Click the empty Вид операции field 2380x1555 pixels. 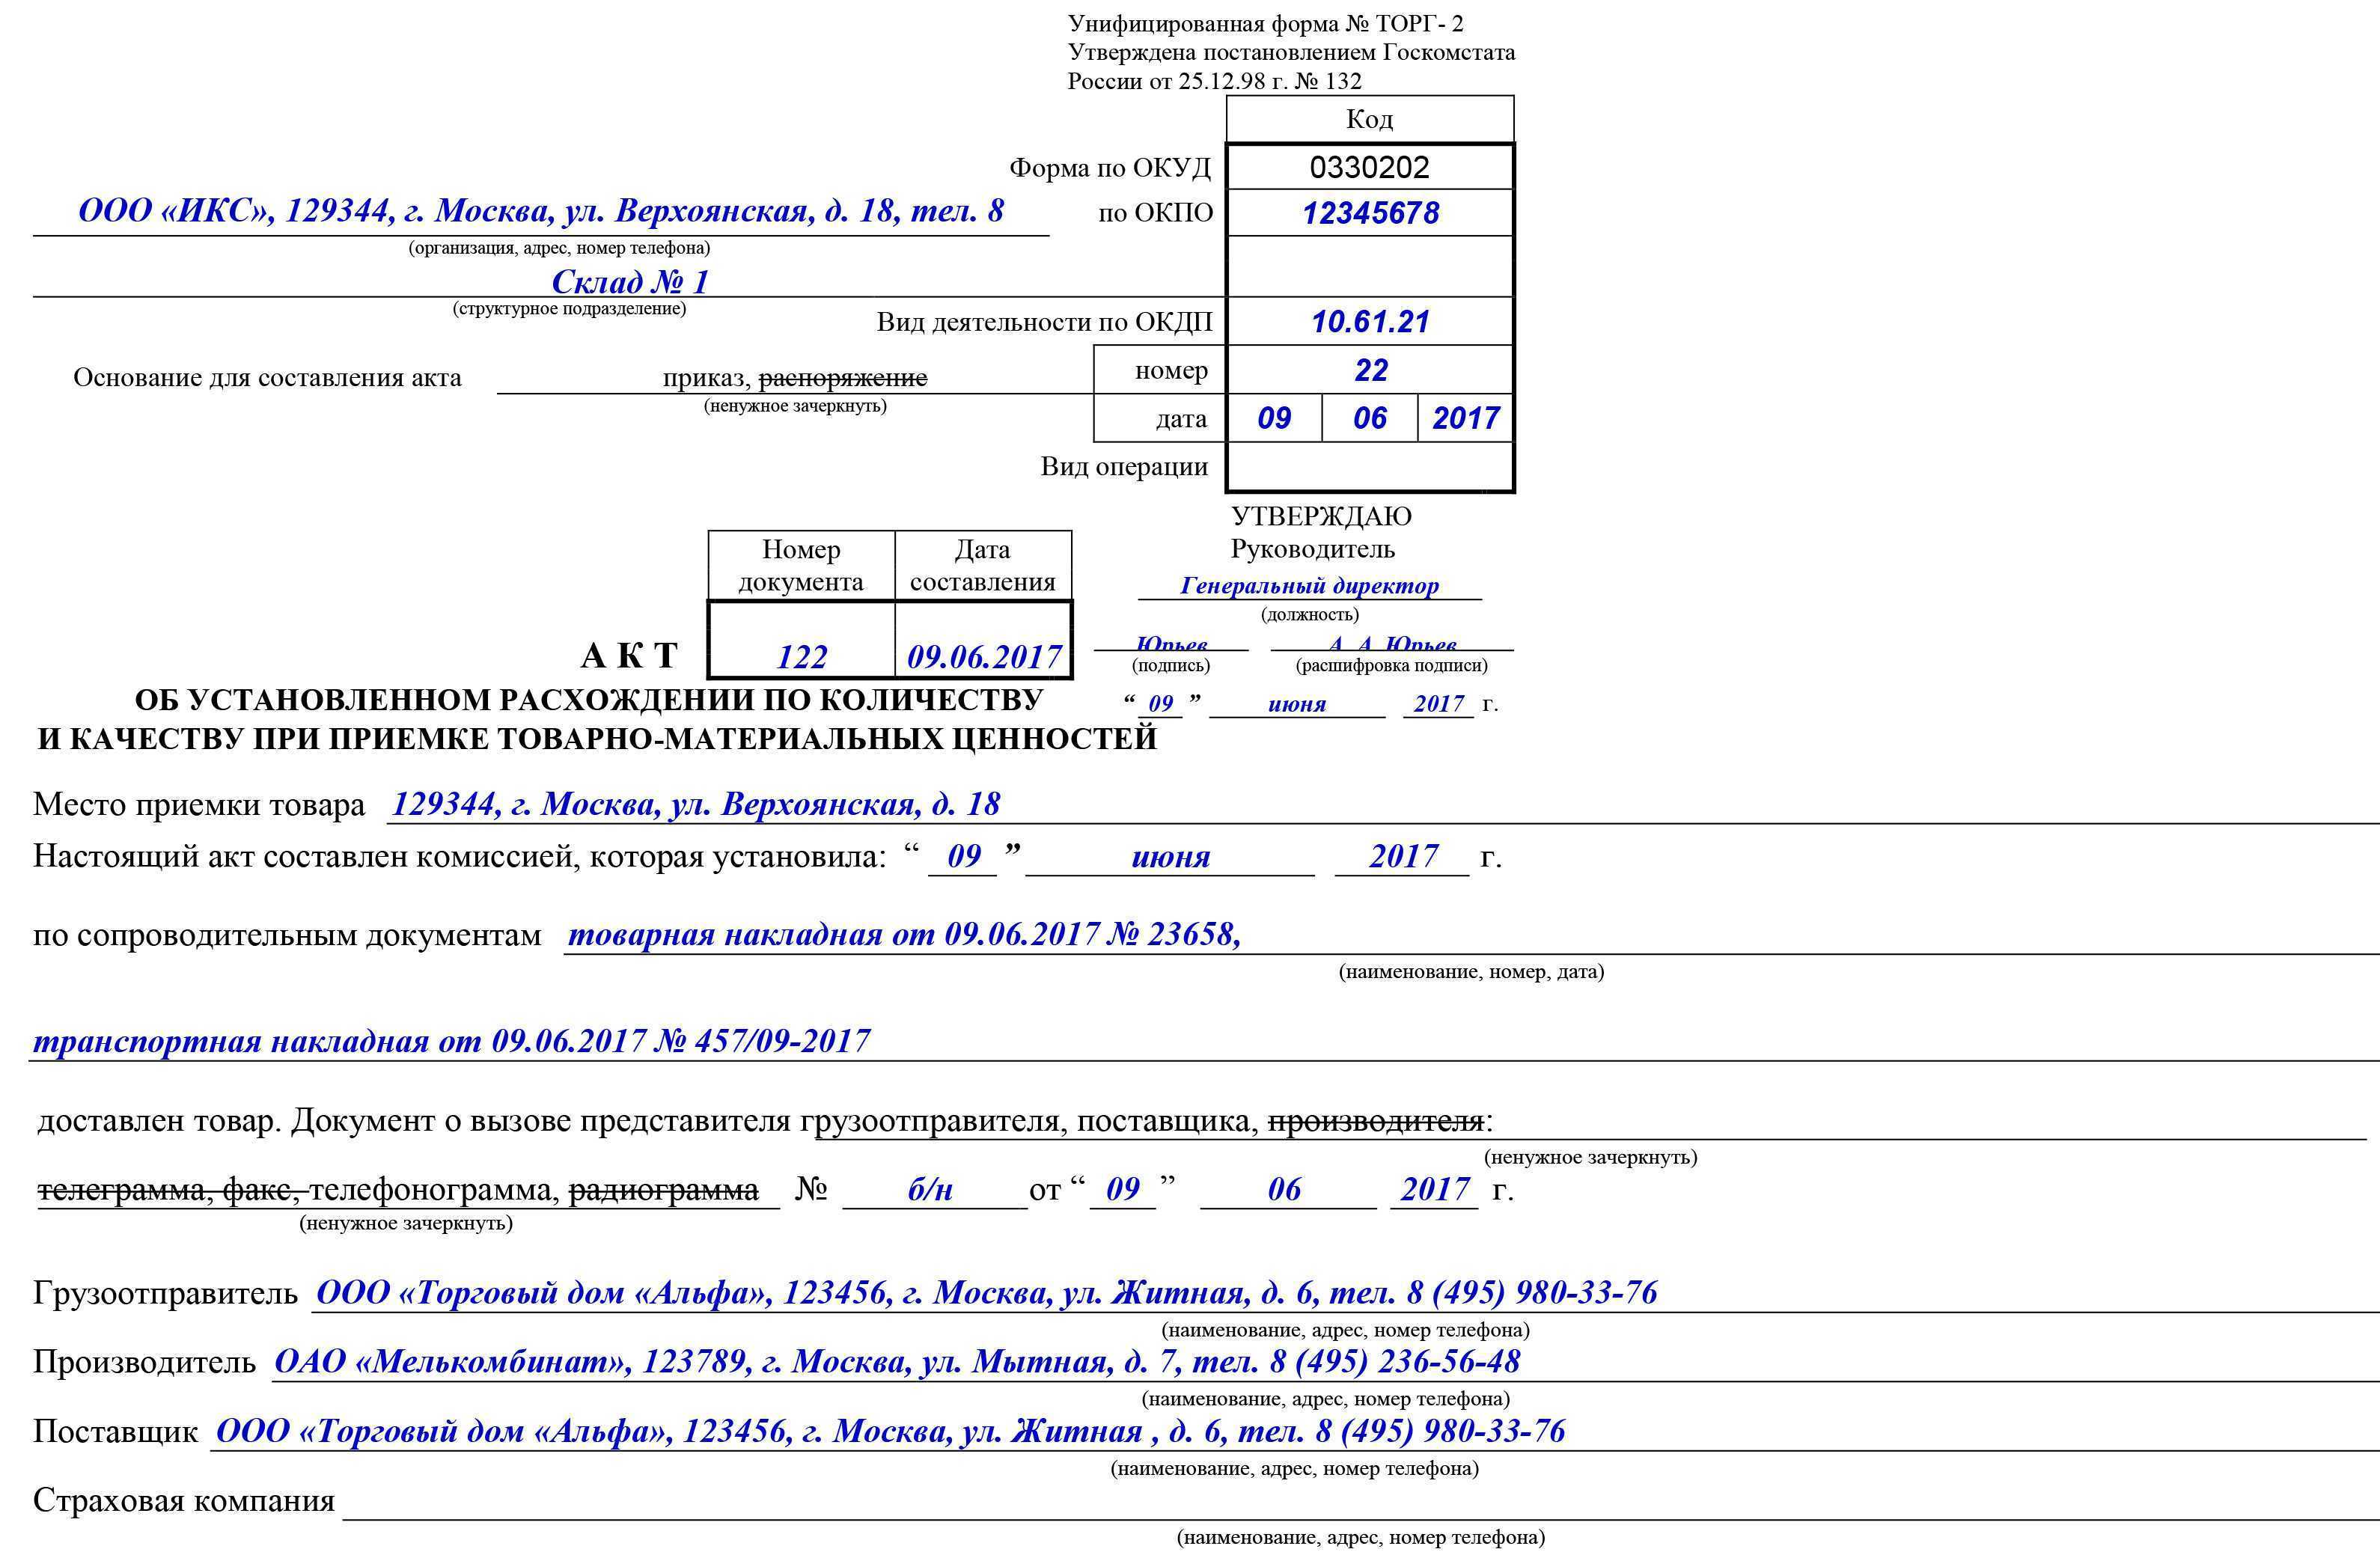click(x=1370, y=467)
